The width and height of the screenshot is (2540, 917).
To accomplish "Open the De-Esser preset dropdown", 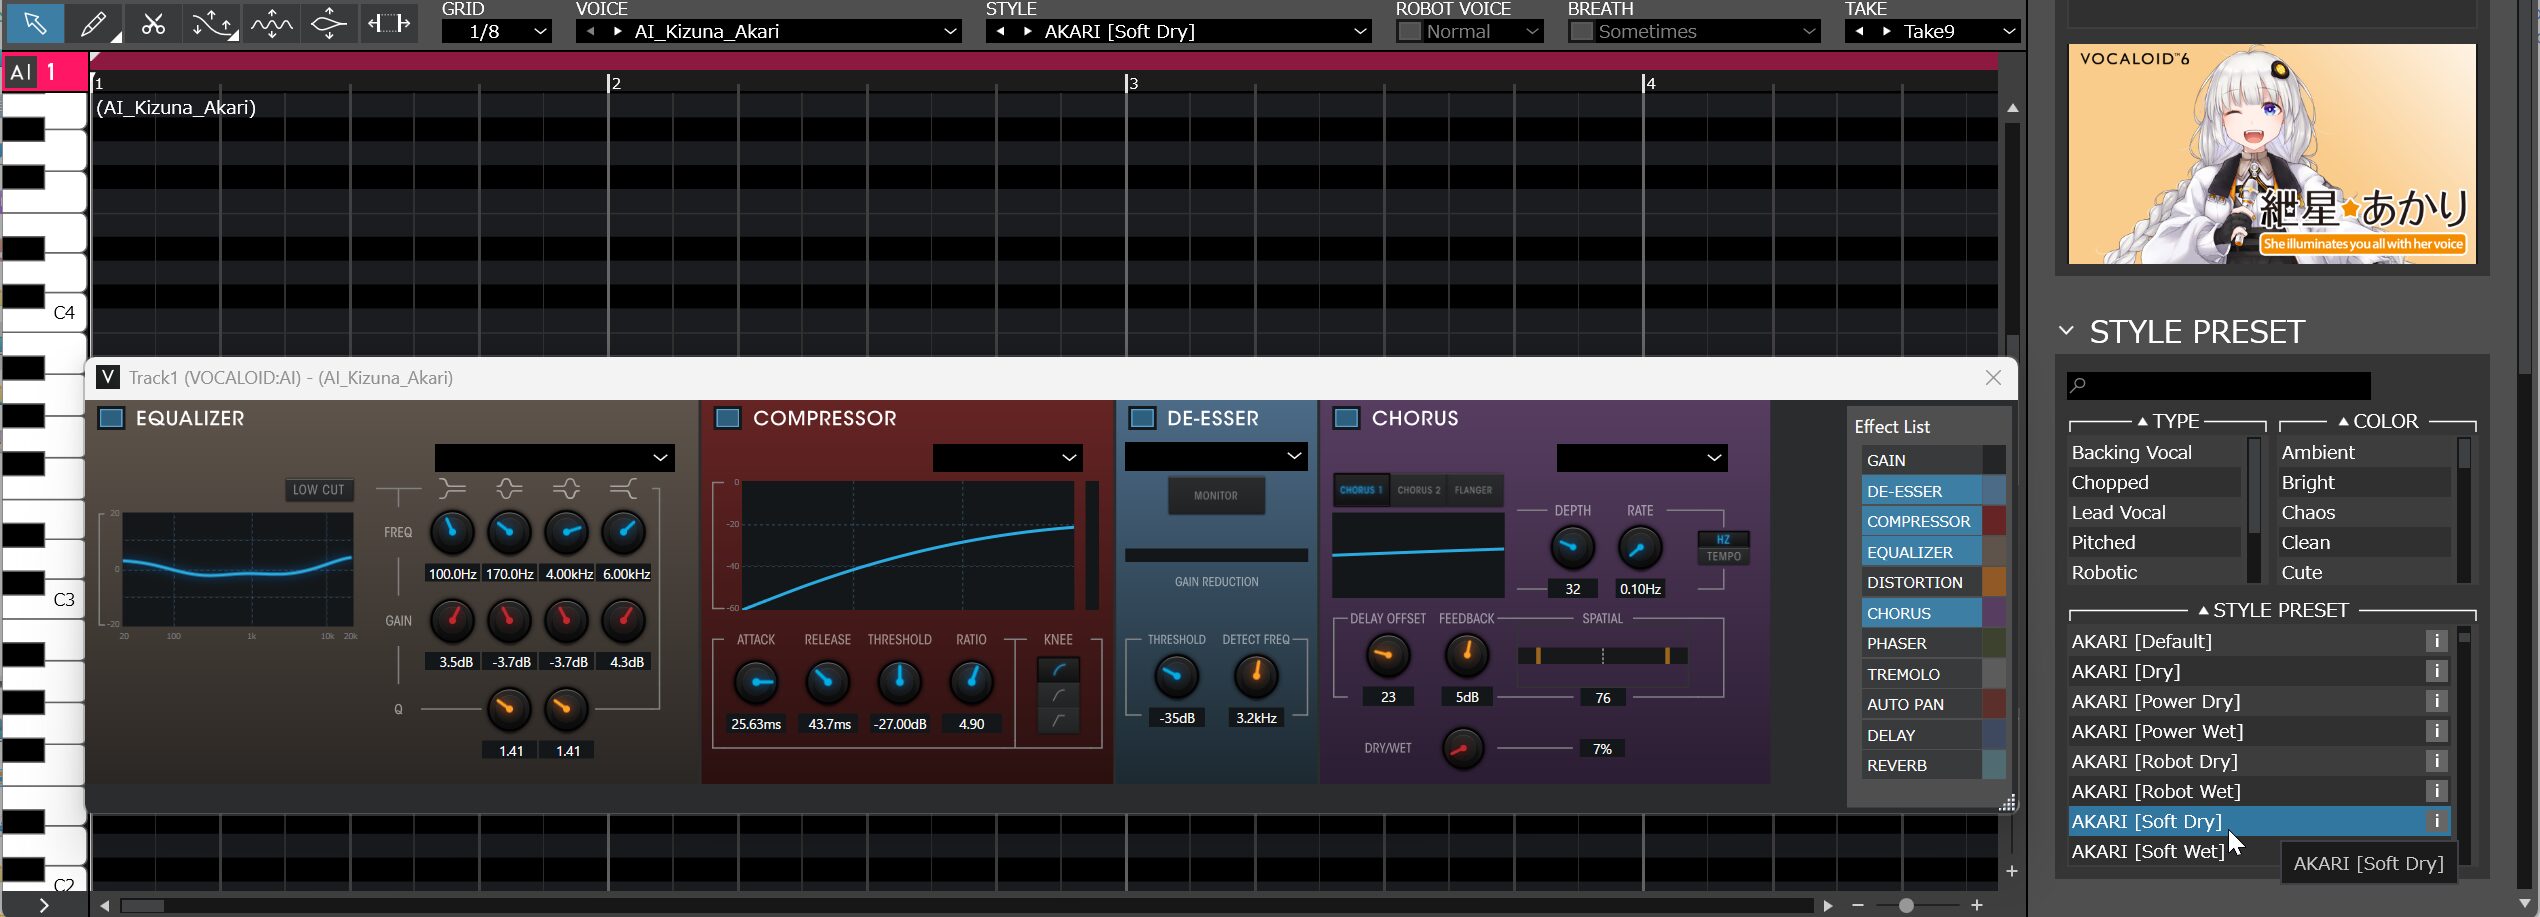I will point(1216,456).
